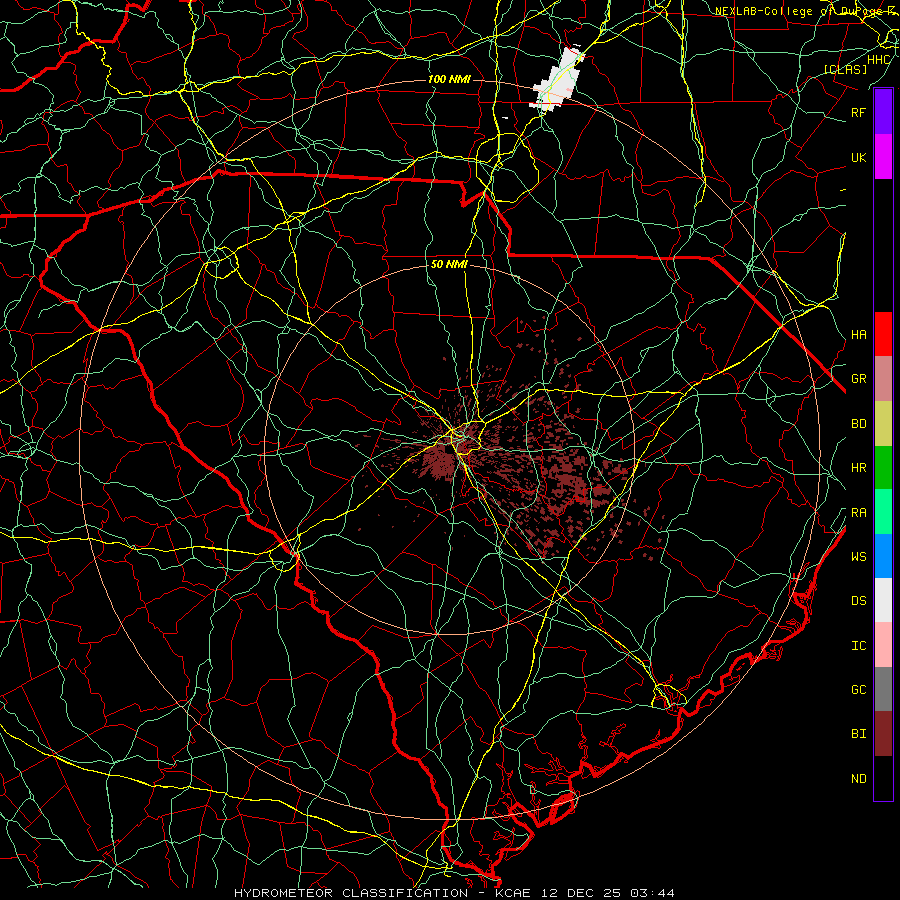Click the BD yellow legend swatch
This screenshot has width=900, height=900.
(883, 424)
